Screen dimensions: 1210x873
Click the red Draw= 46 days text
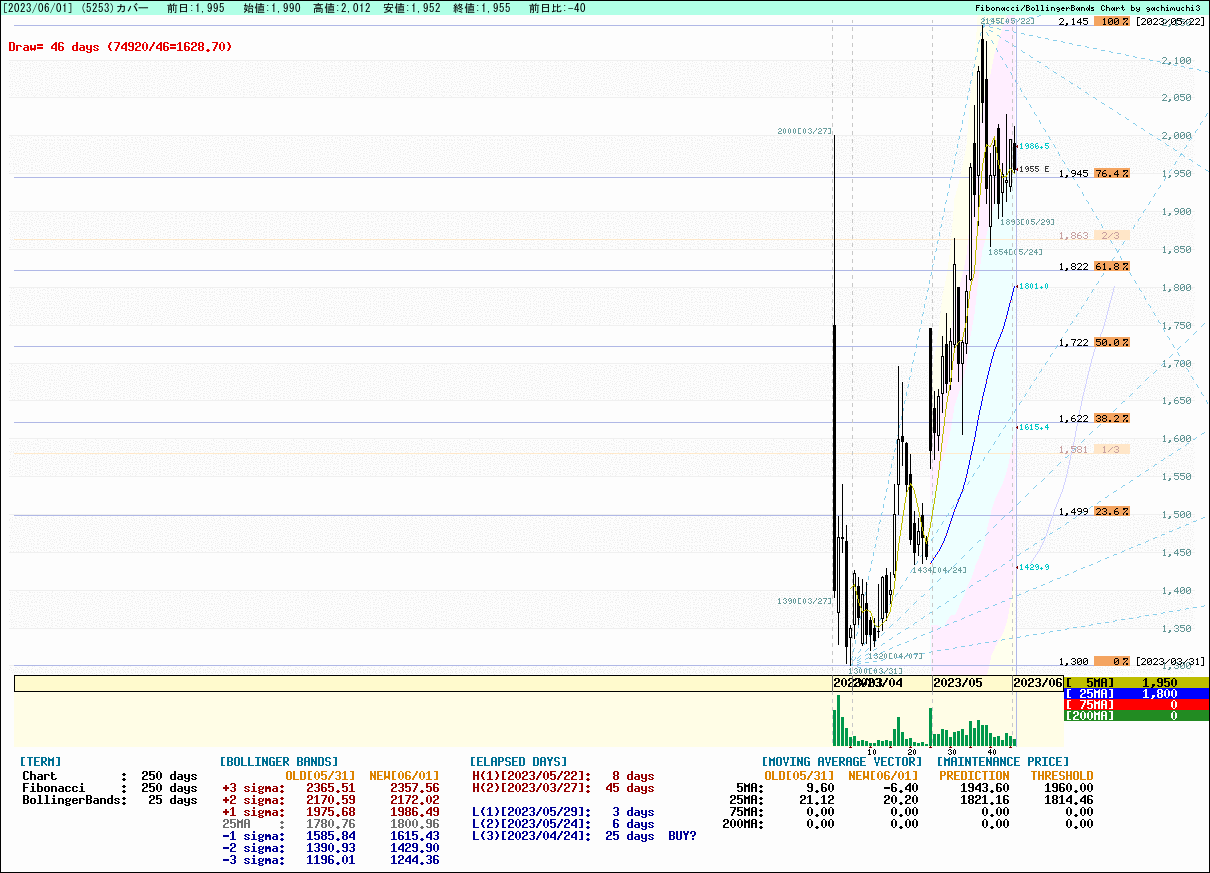tap(120, 47)
